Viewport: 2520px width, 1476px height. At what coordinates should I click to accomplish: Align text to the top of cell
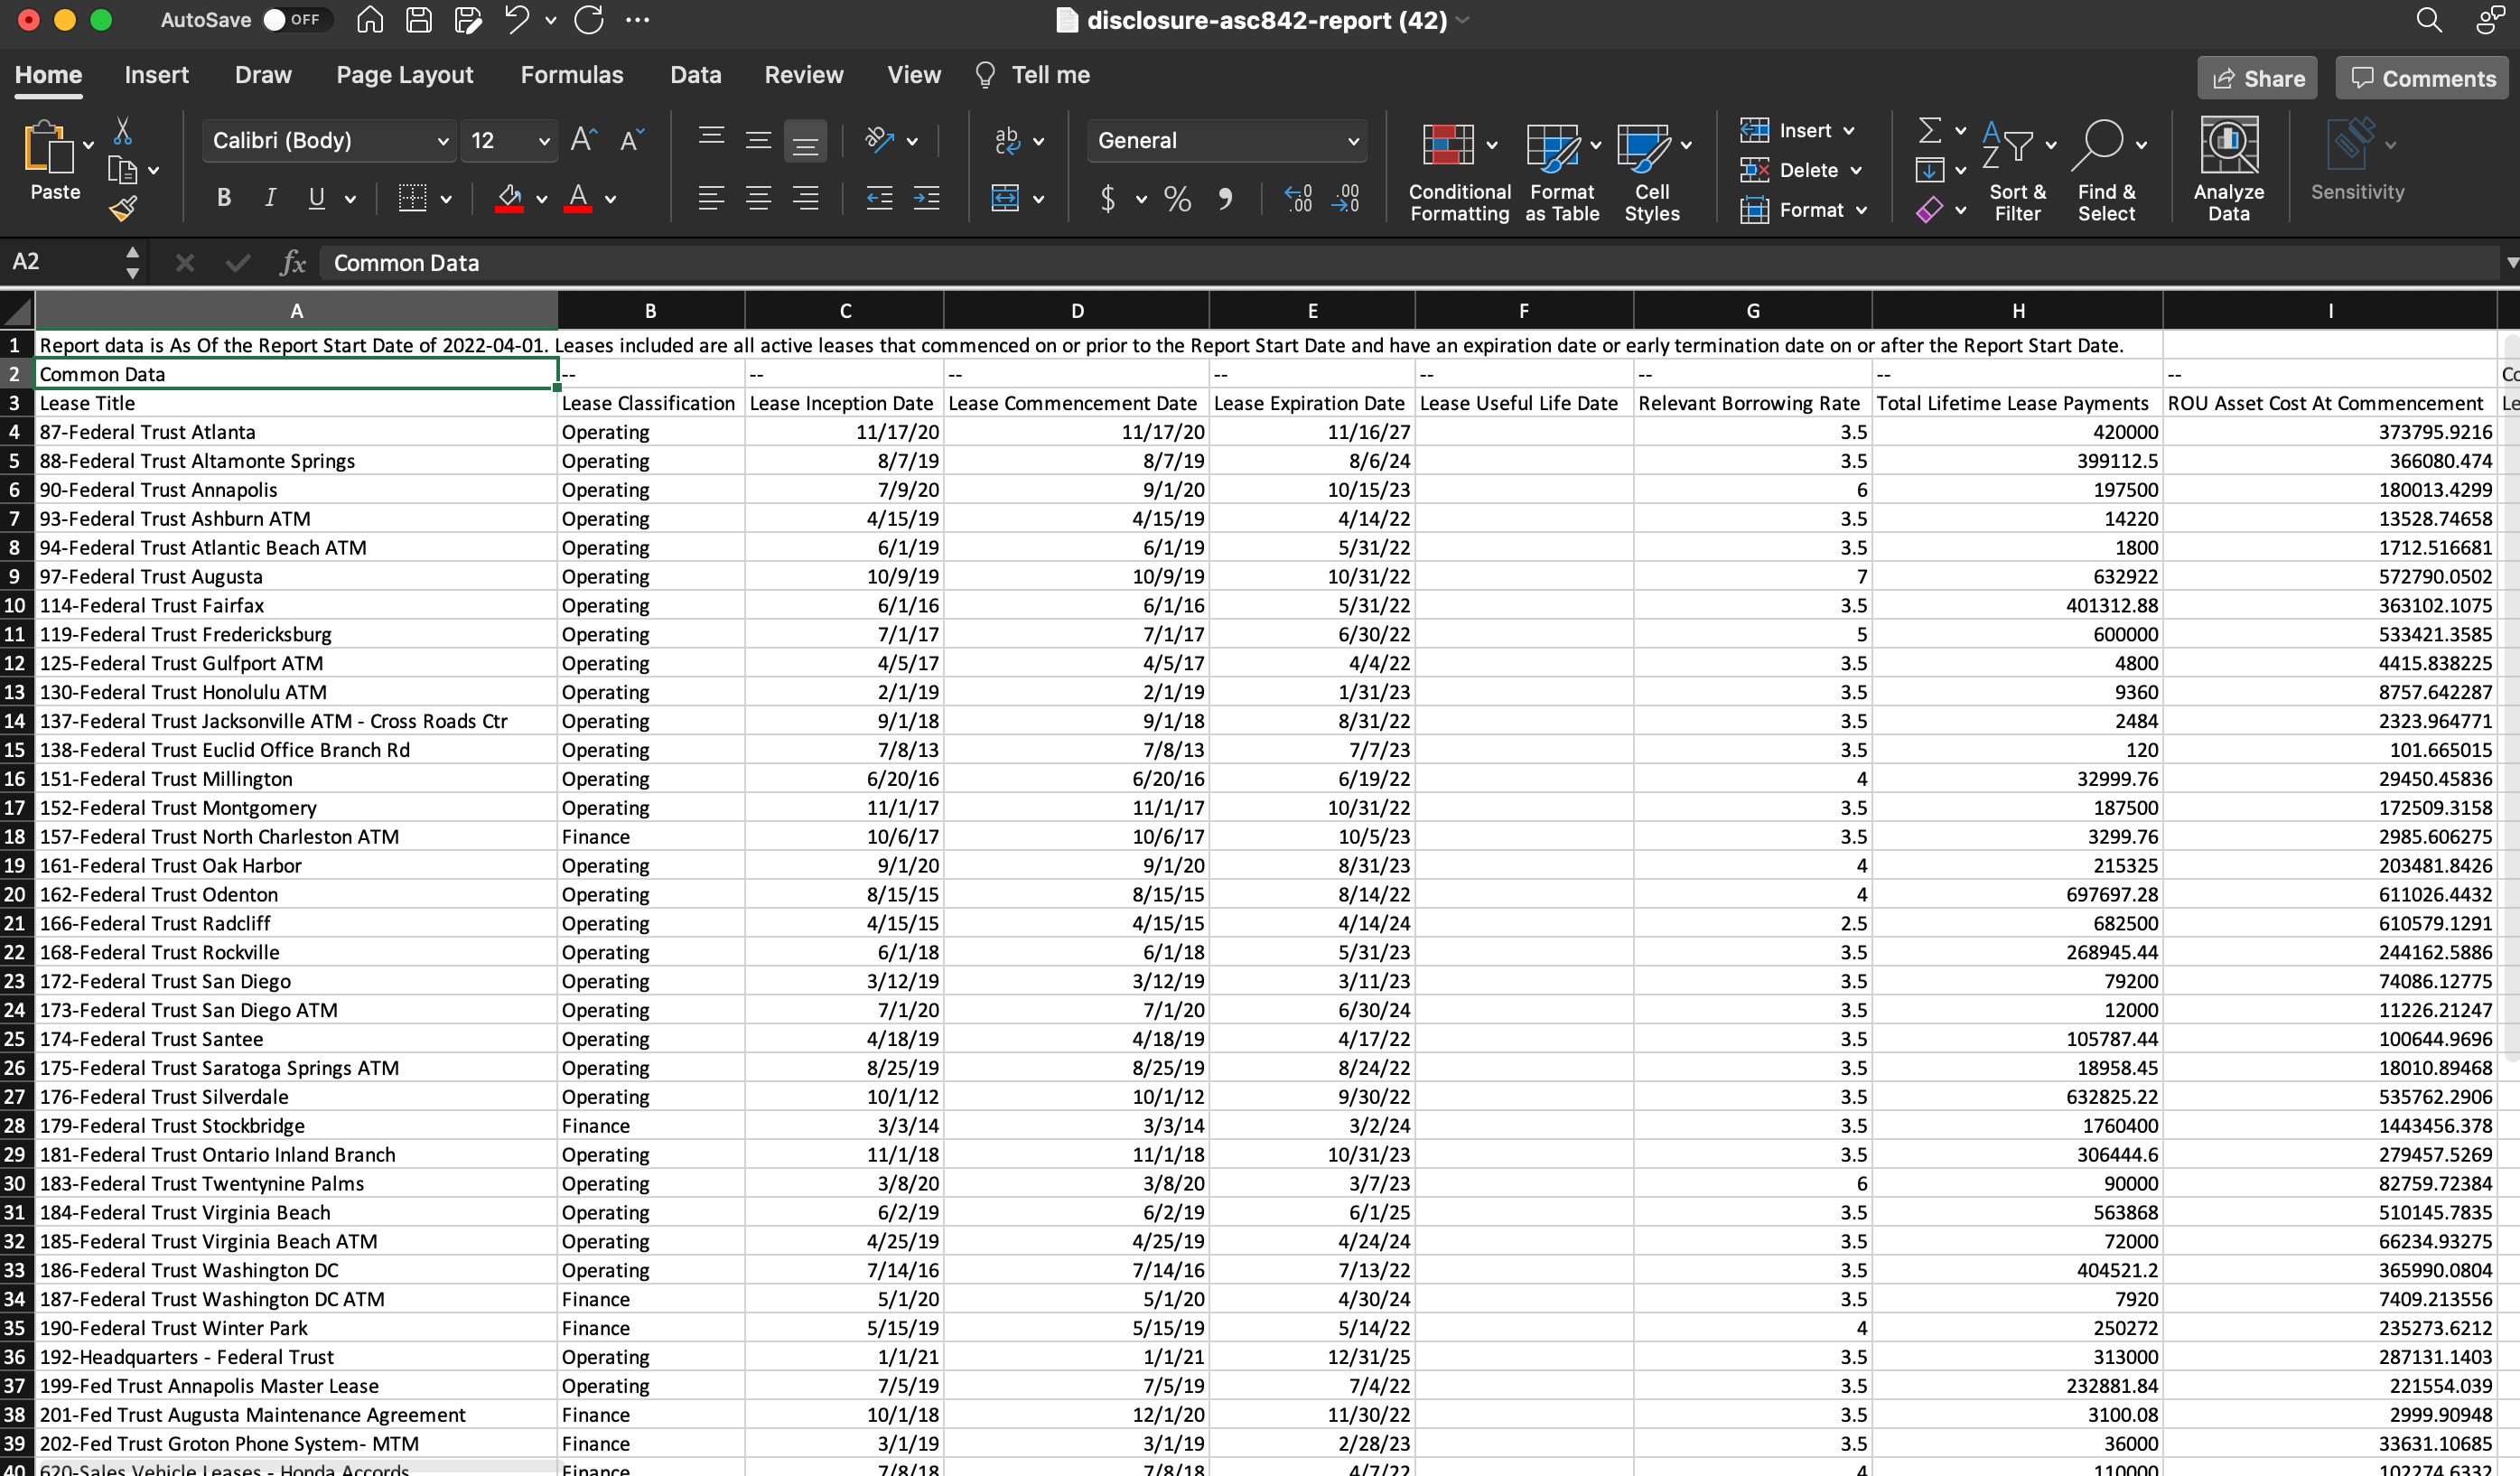coord(712,138)
